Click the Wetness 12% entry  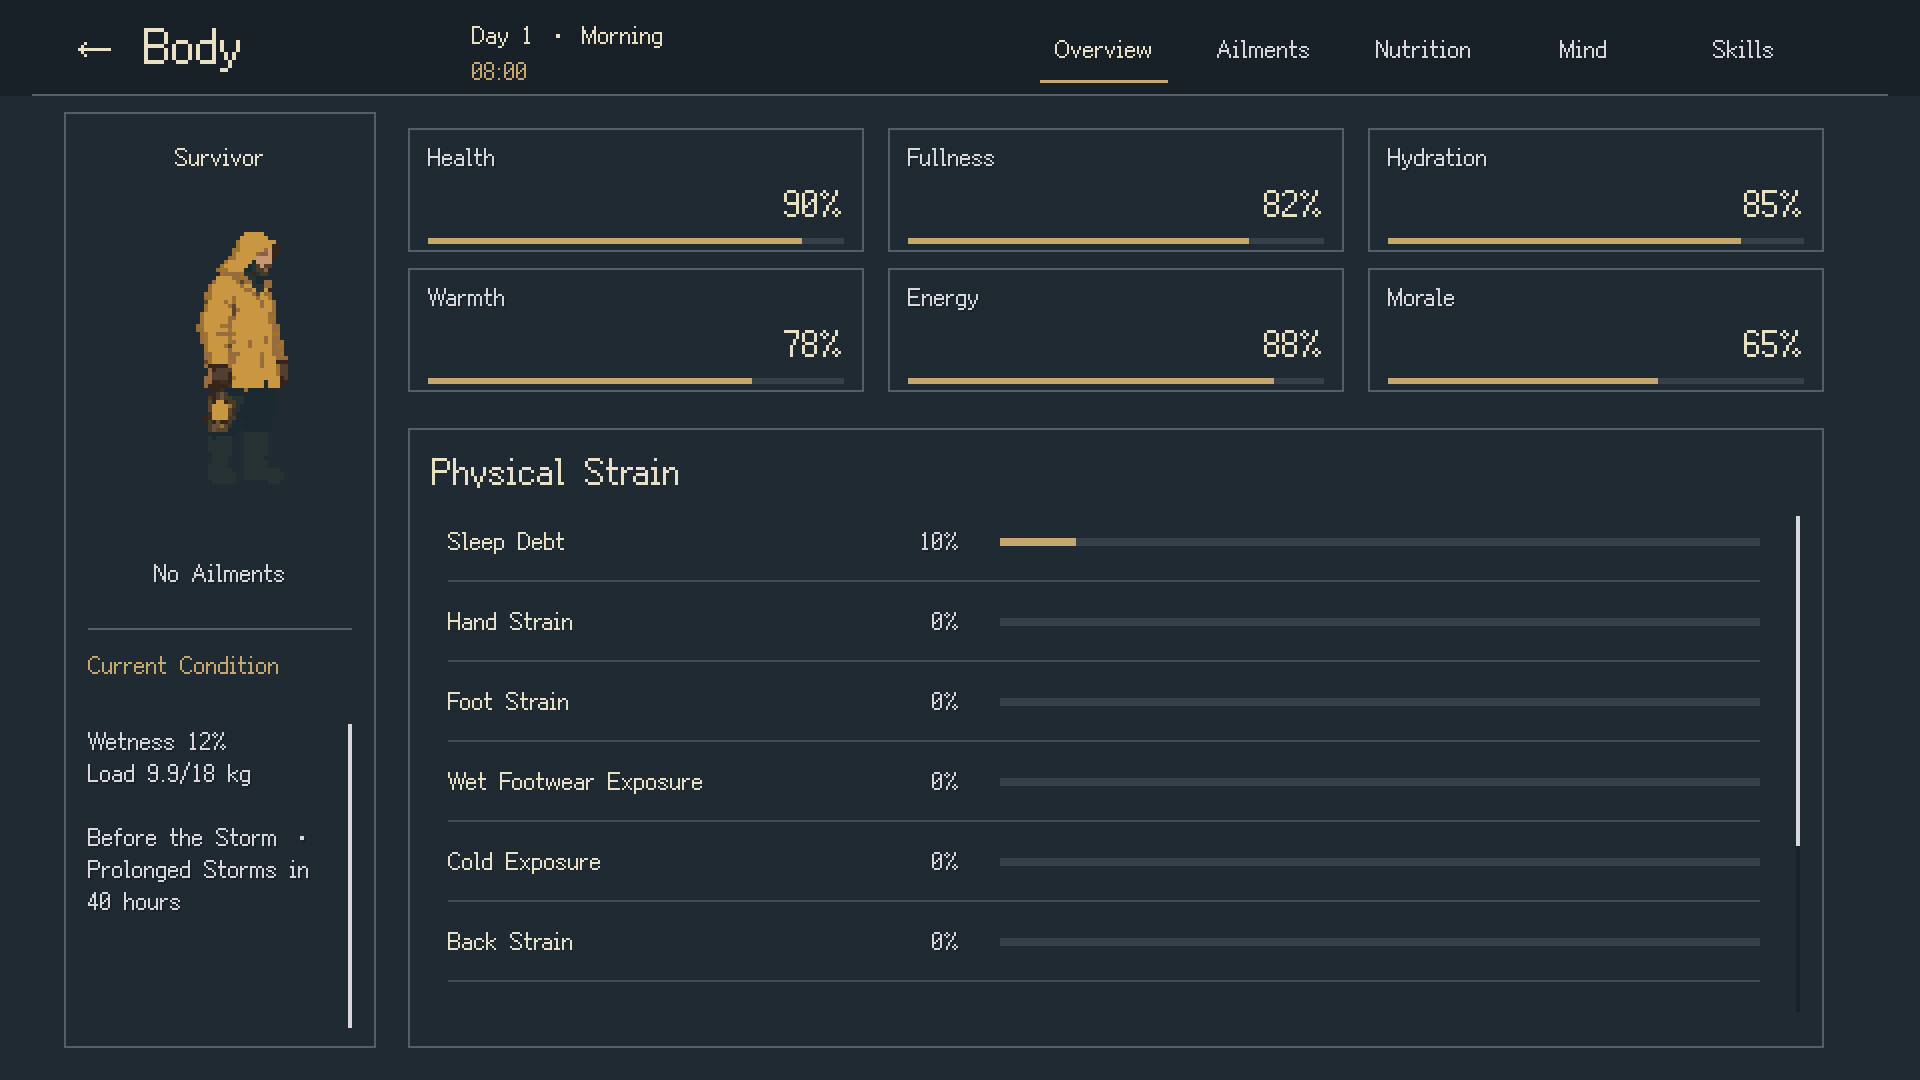[x=157, y=742]
